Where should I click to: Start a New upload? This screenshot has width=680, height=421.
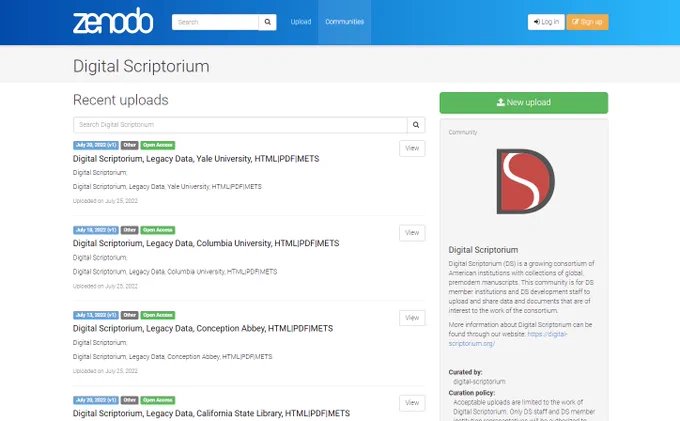523,103
